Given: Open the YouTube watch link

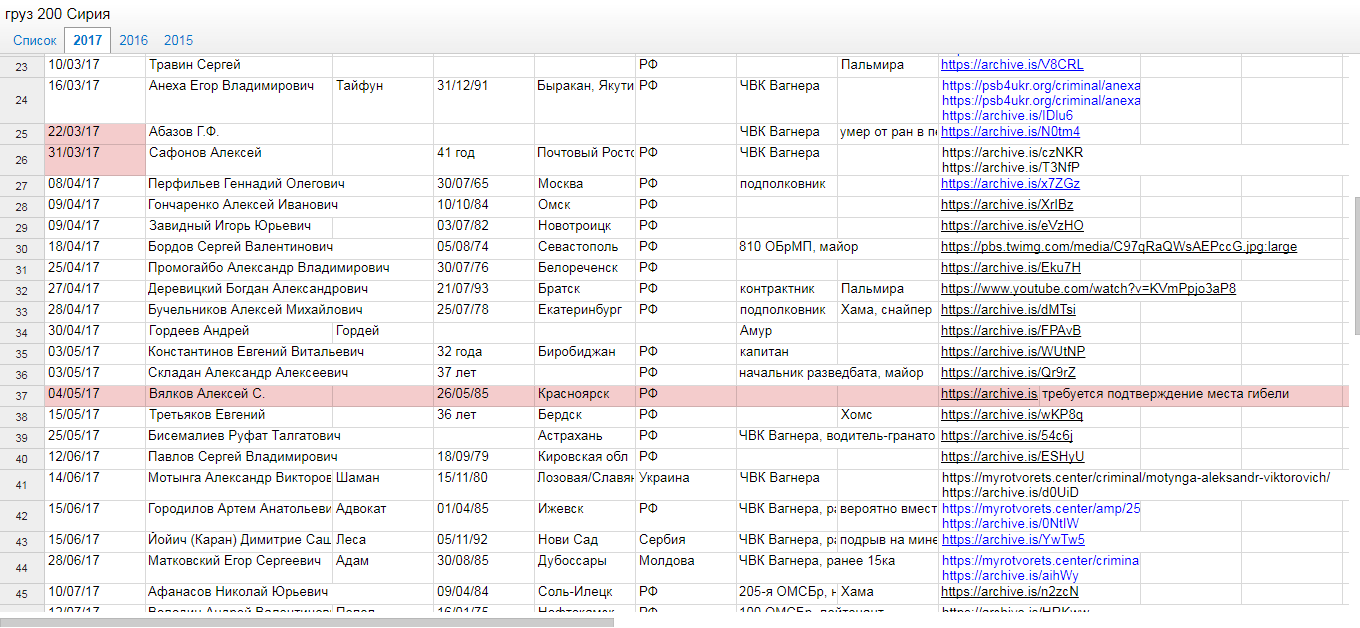Looking at the screenshot, I should point(1088,289).
